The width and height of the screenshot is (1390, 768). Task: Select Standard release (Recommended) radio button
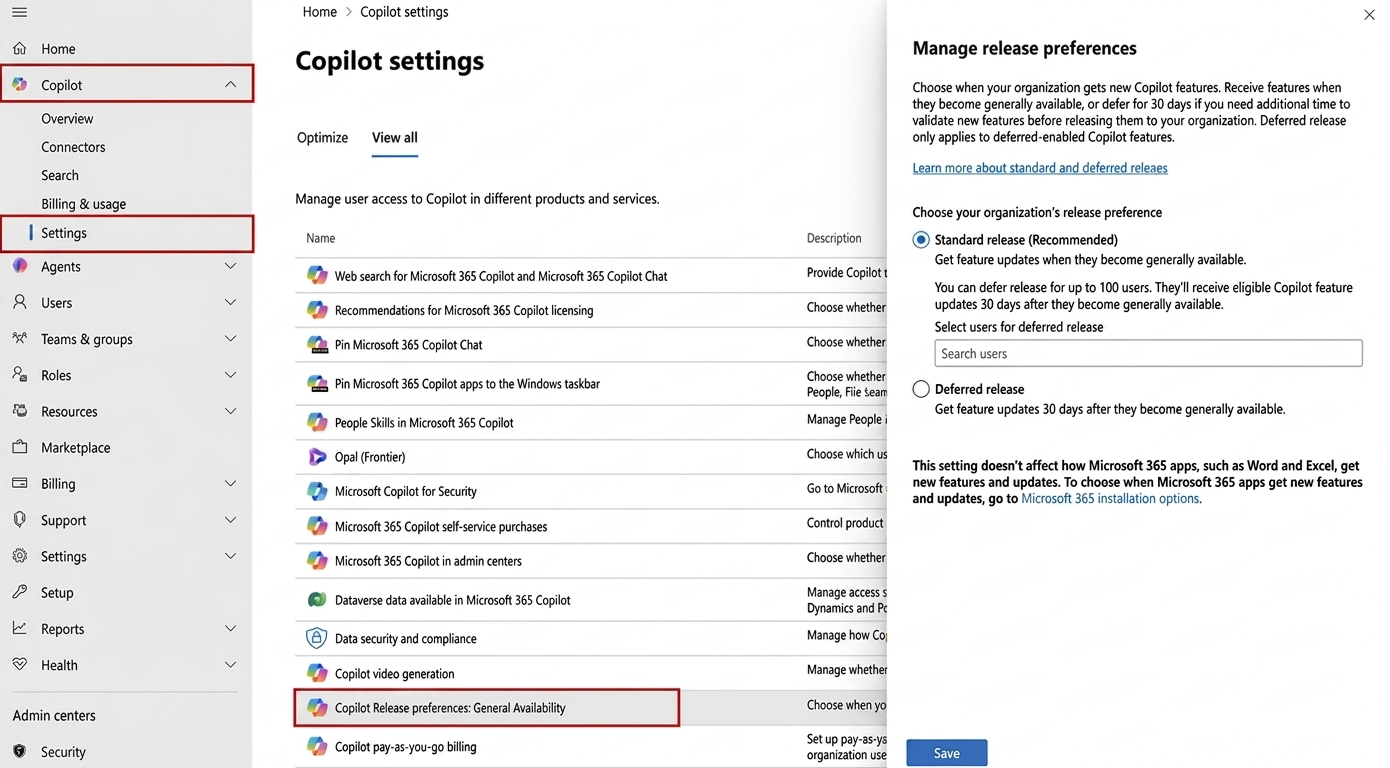[921, 240]
